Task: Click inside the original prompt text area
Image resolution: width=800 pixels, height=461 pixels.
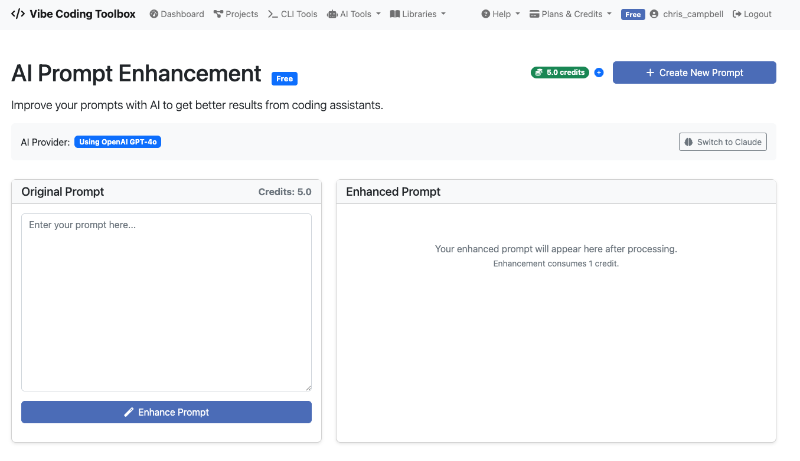Action: click(x=166, y=302)
